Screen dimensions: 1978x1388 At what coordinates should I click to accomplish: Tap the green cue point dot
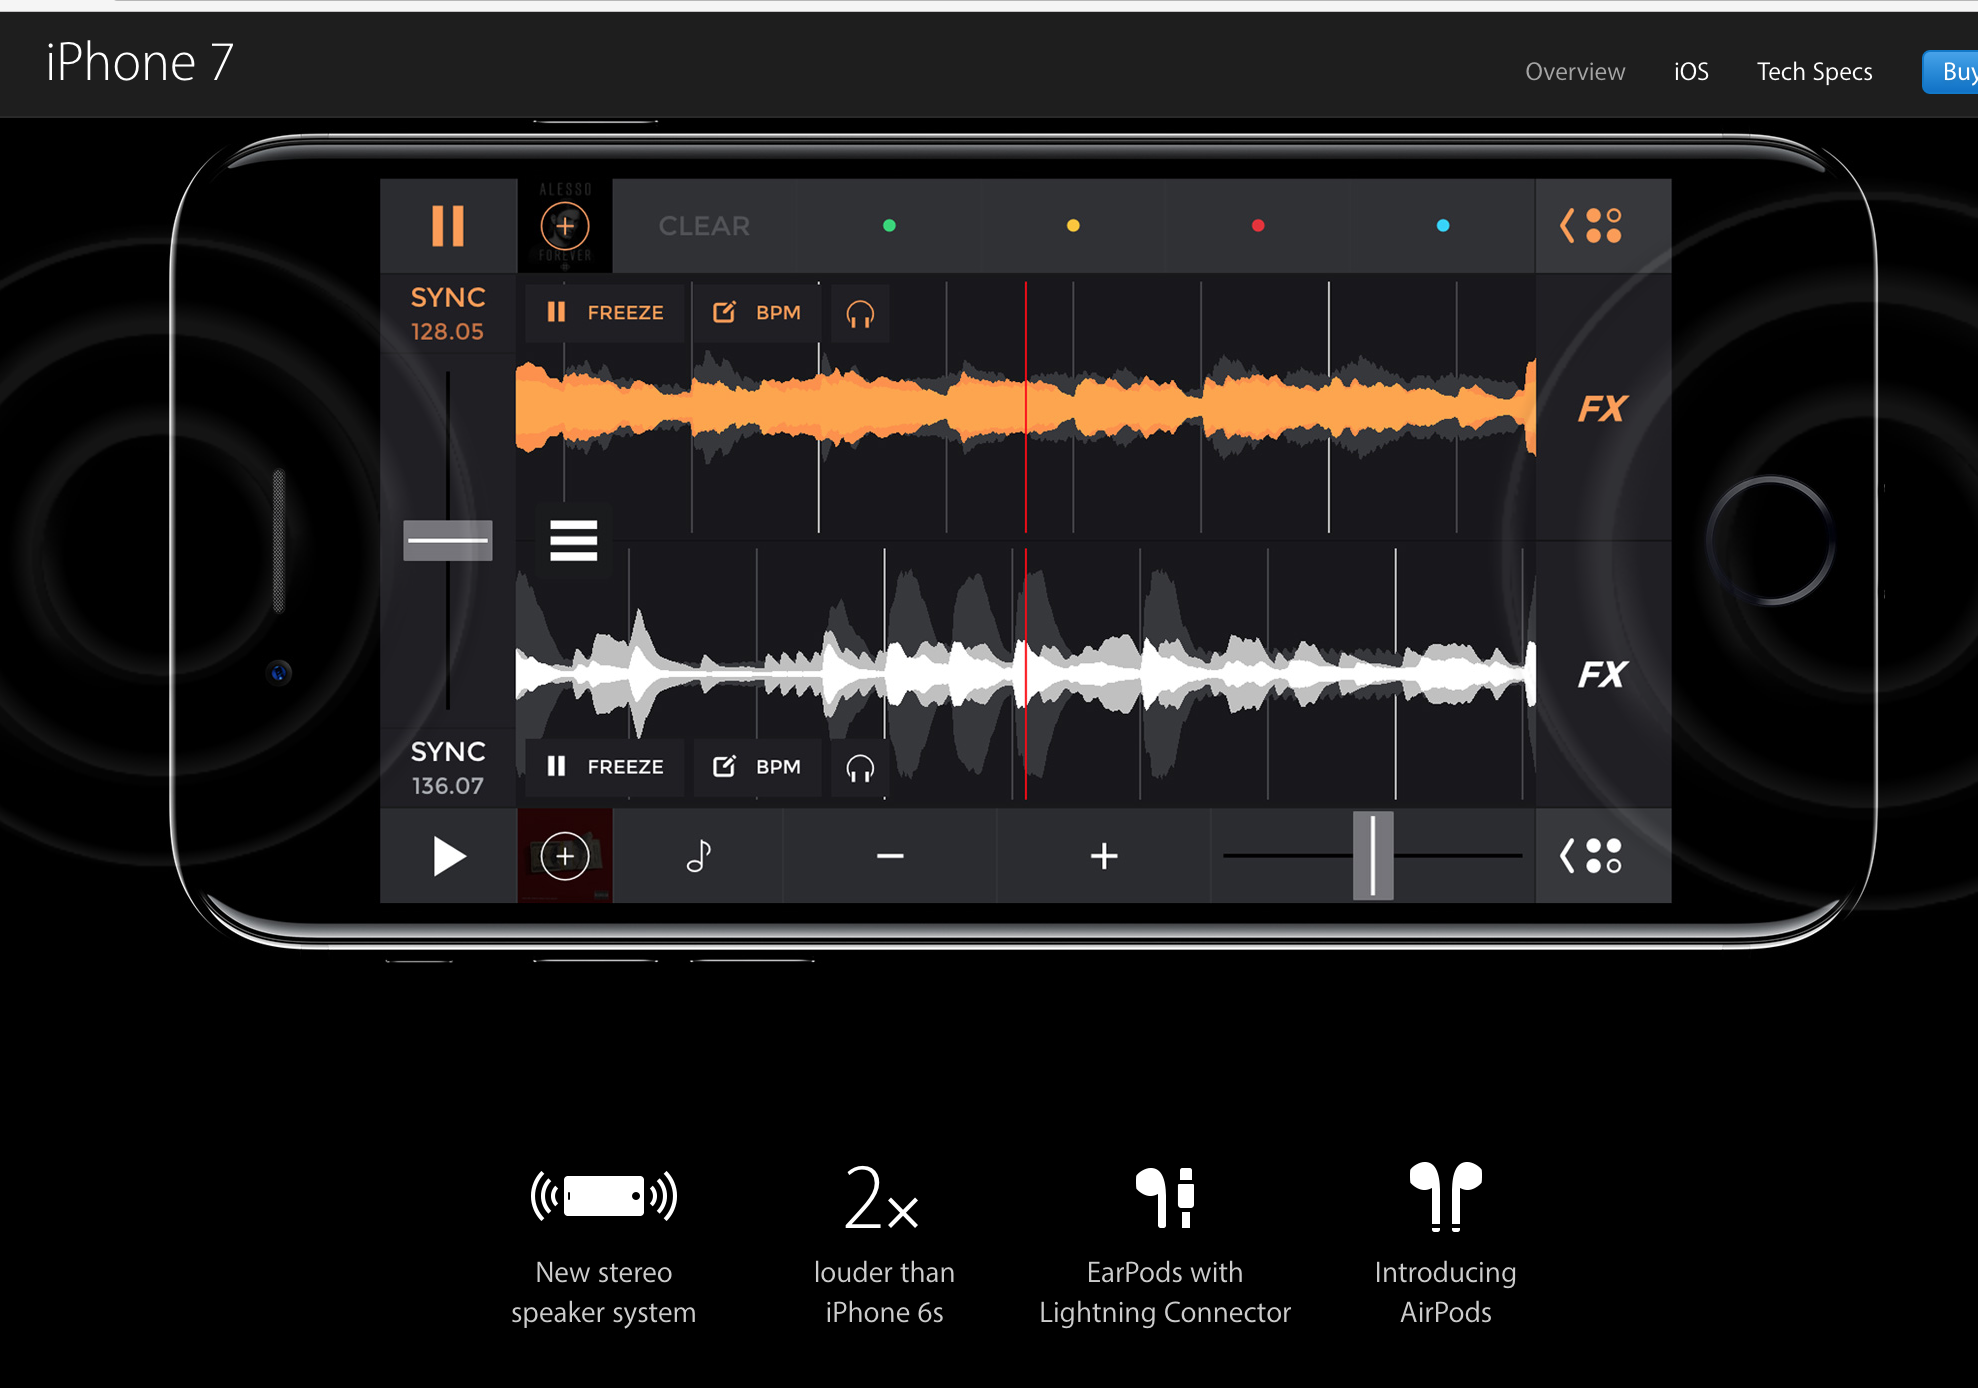(889, 226)
